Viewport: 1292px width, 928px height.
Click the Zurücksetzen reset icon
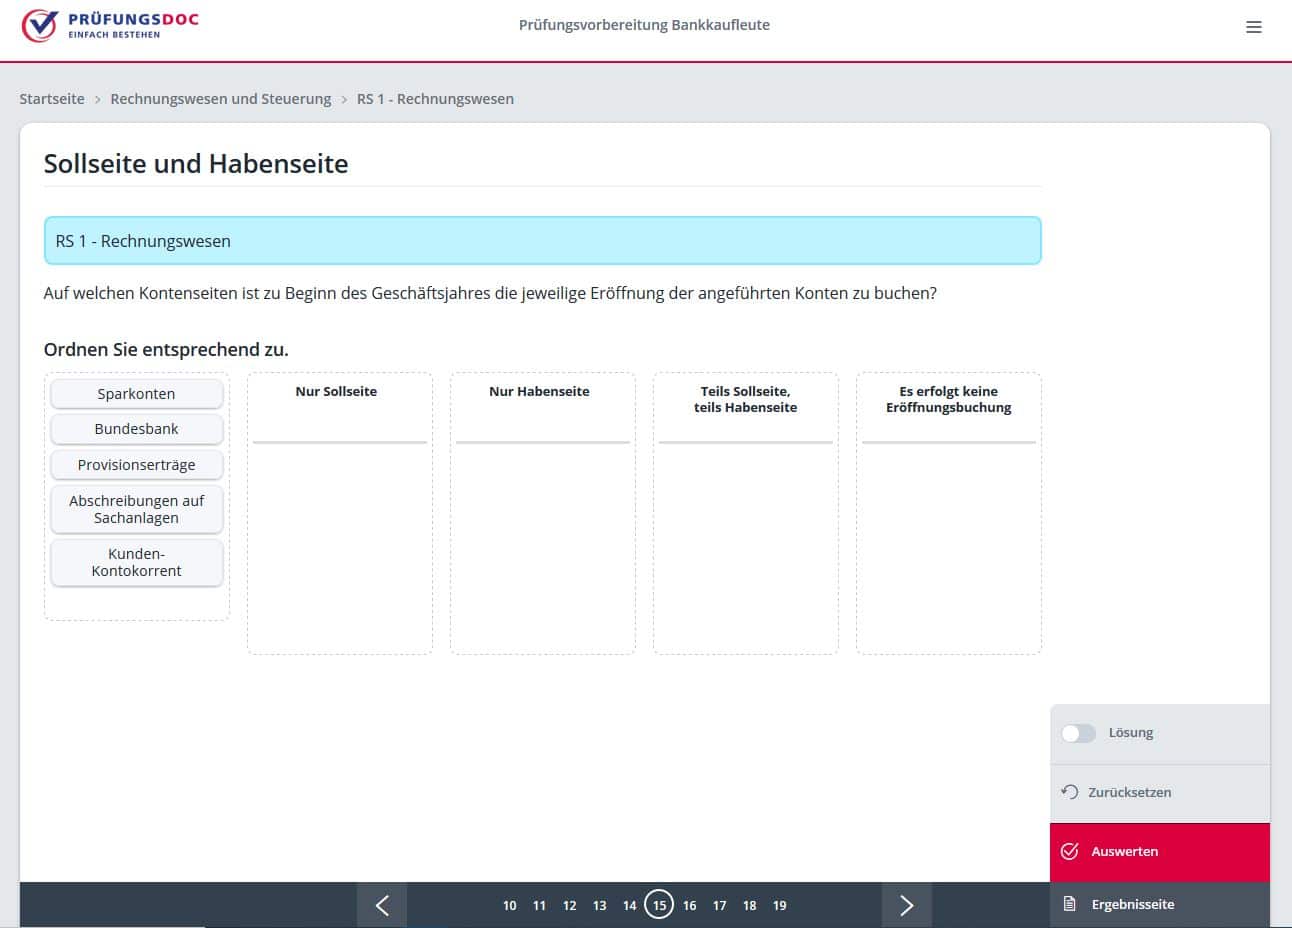pyautogui.click(x=1069, y=792)
